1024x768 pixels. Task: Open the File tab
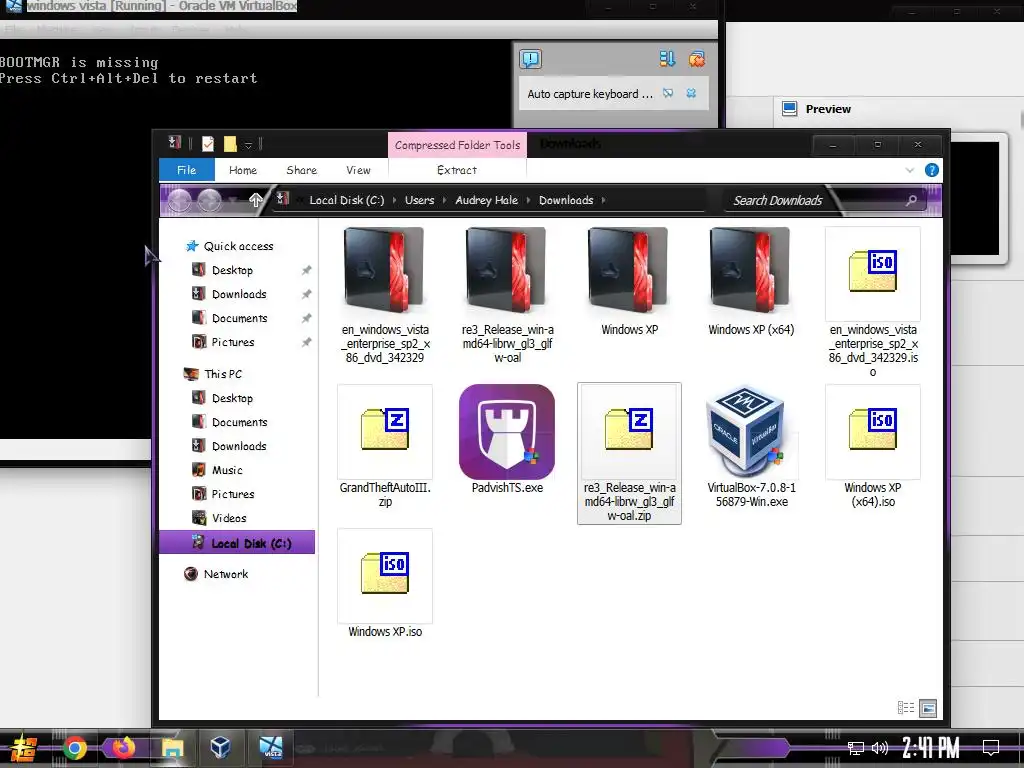[187, 170]
